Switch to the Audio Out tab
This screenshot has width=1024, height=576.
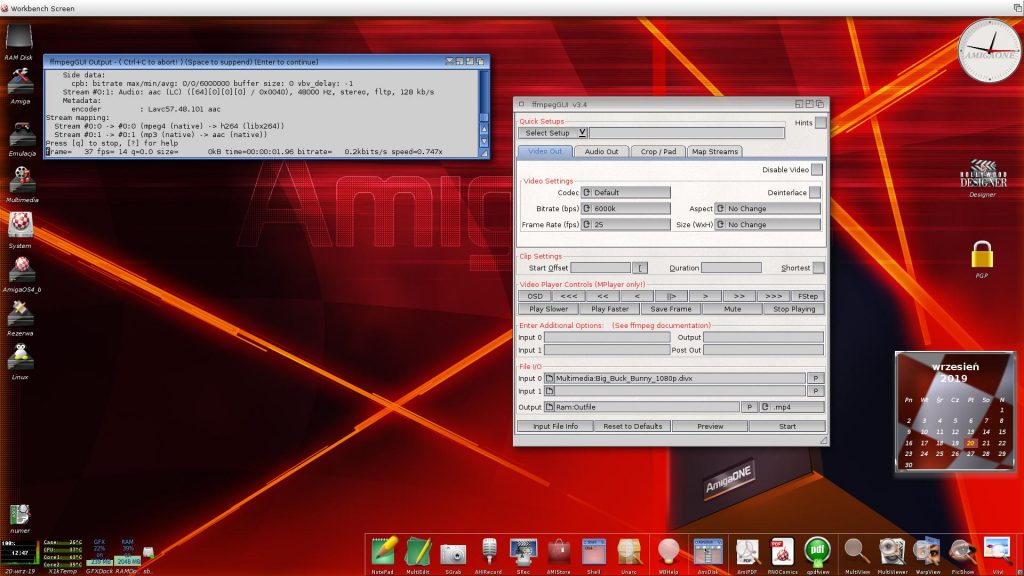(601, 152)
